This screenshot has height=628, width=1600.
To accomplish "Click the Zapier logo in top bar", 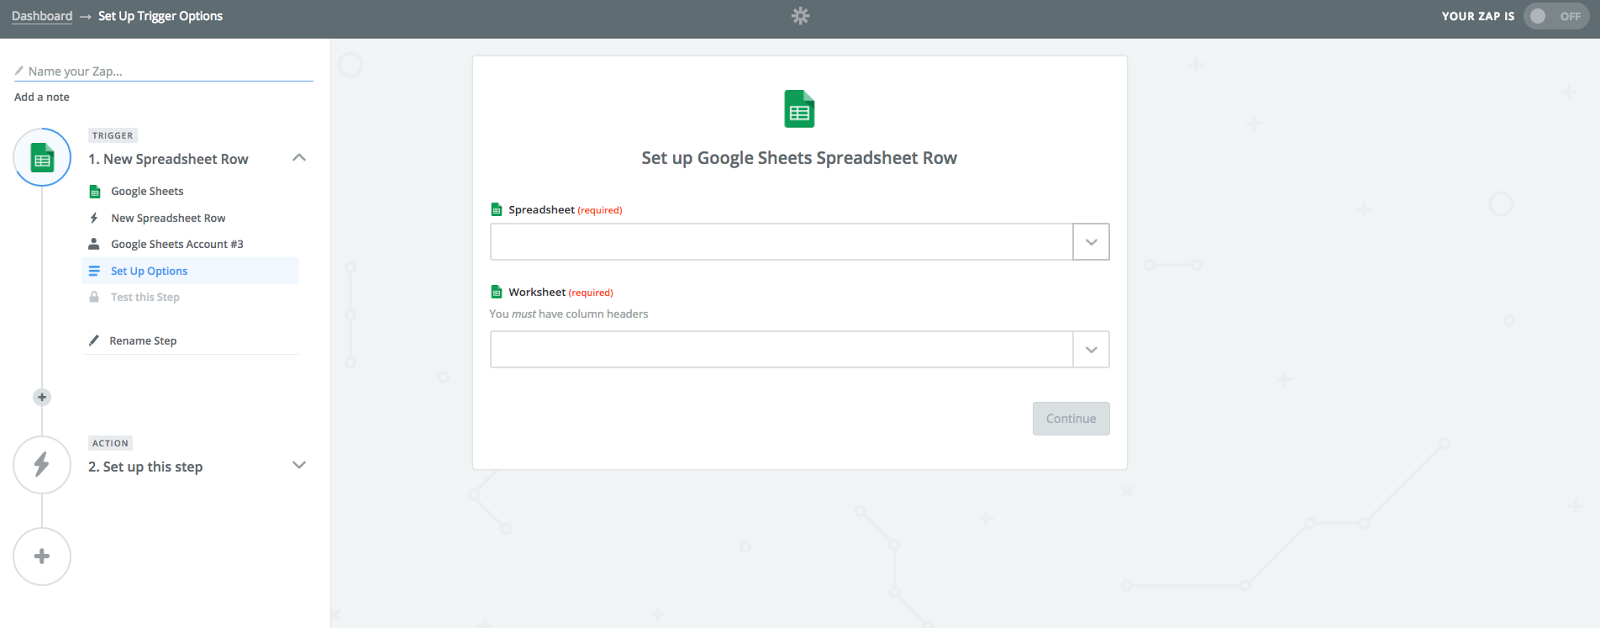I will pyautogui.click(x=800, y=16).
